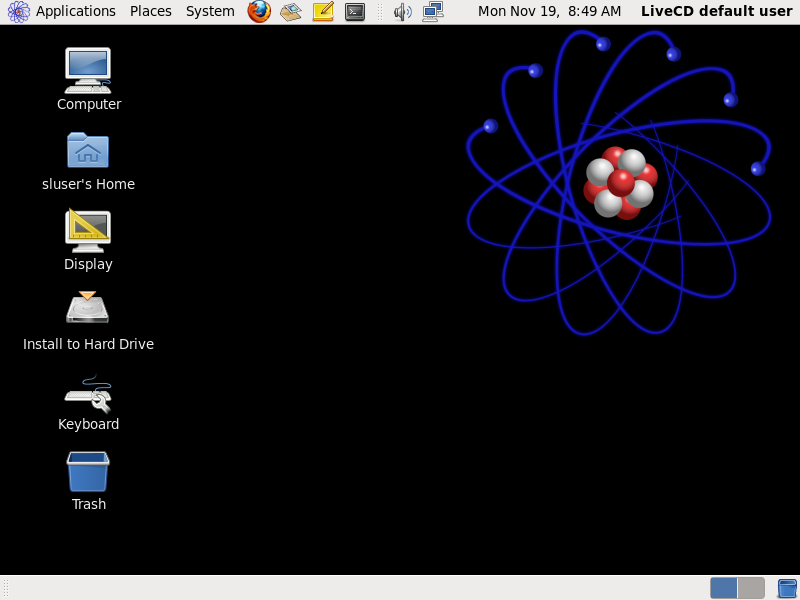Click the mail client launcher icon
Viewport: 800px width, 600px height.
click(x=290, y=11)
